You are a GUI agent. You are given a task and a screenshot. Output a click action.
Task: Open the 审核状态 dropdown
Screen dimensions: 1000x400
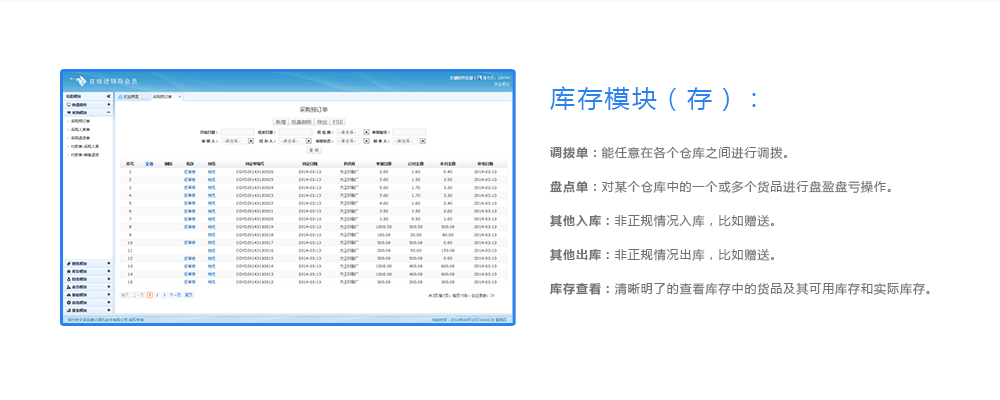pos(353,140)
